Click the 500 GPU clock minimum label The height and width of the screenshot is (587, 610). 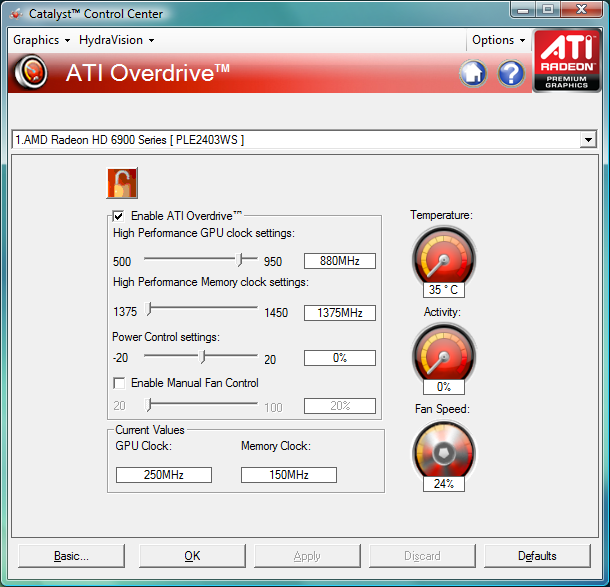122,262
